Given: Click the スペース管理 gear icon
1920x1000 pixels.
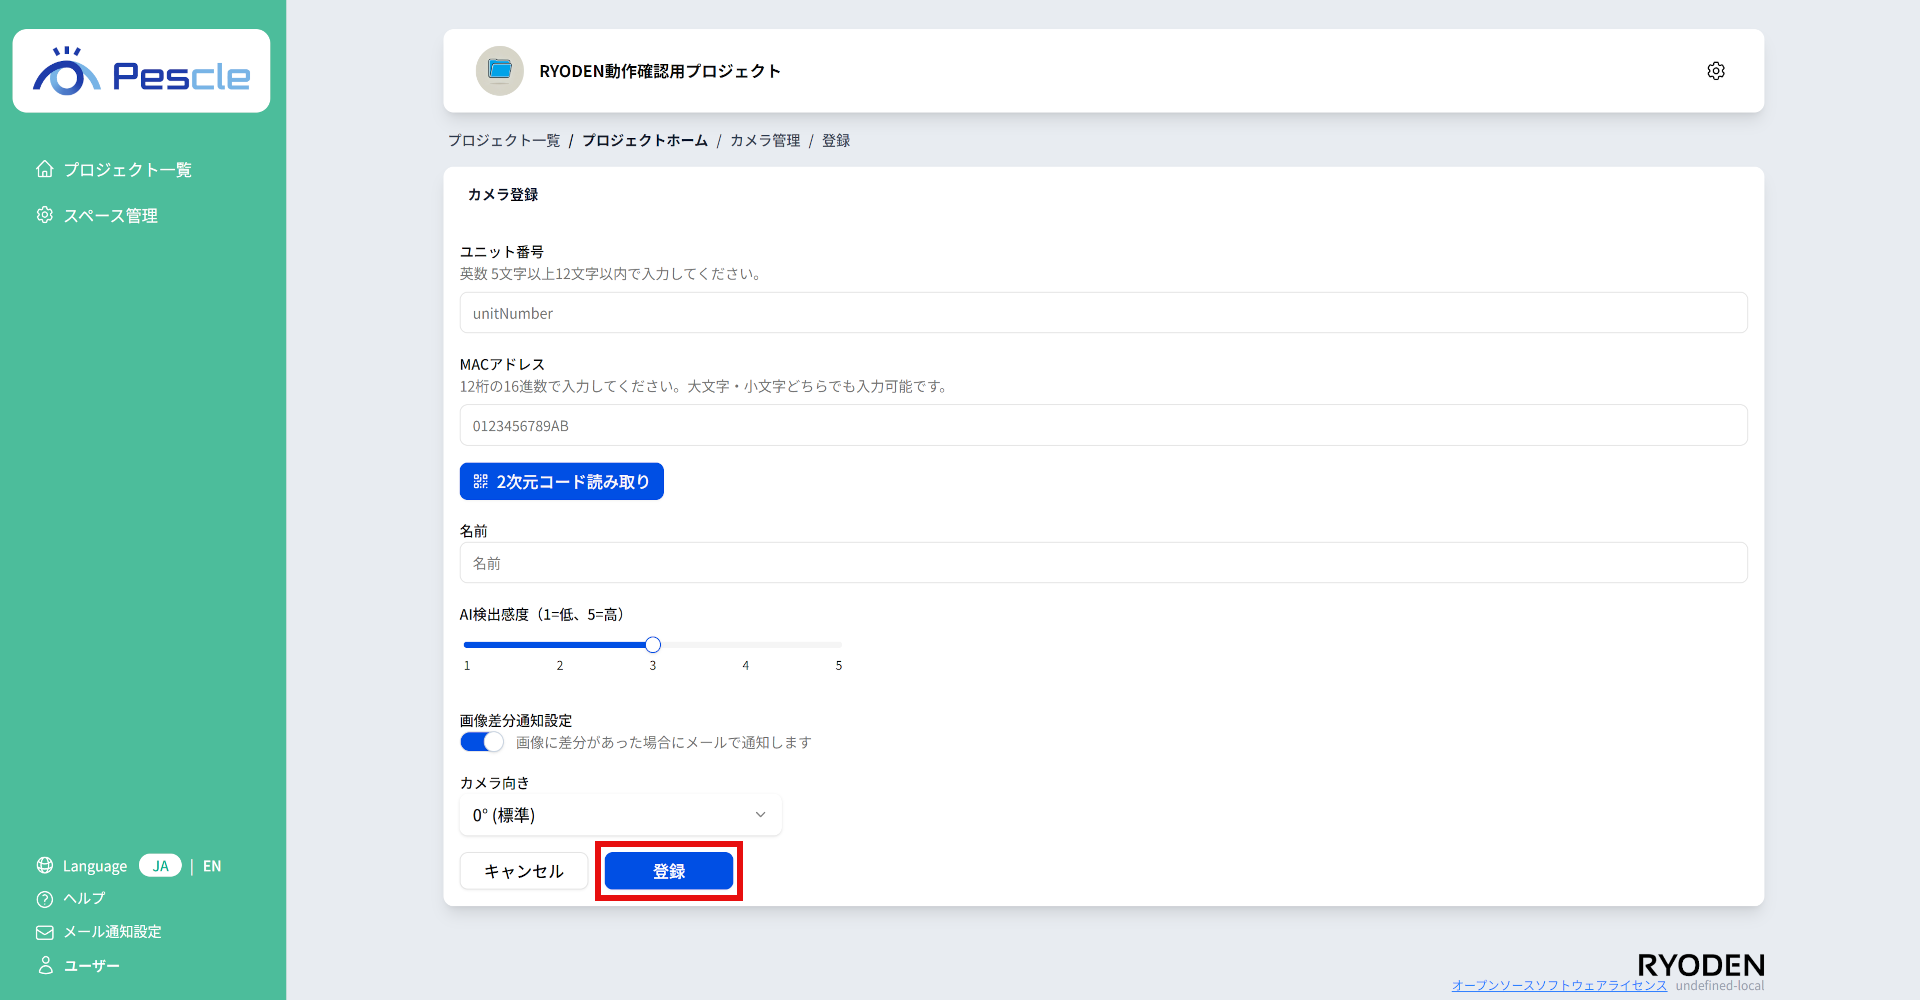Looking at the screenshot, I should pos(44,215).
